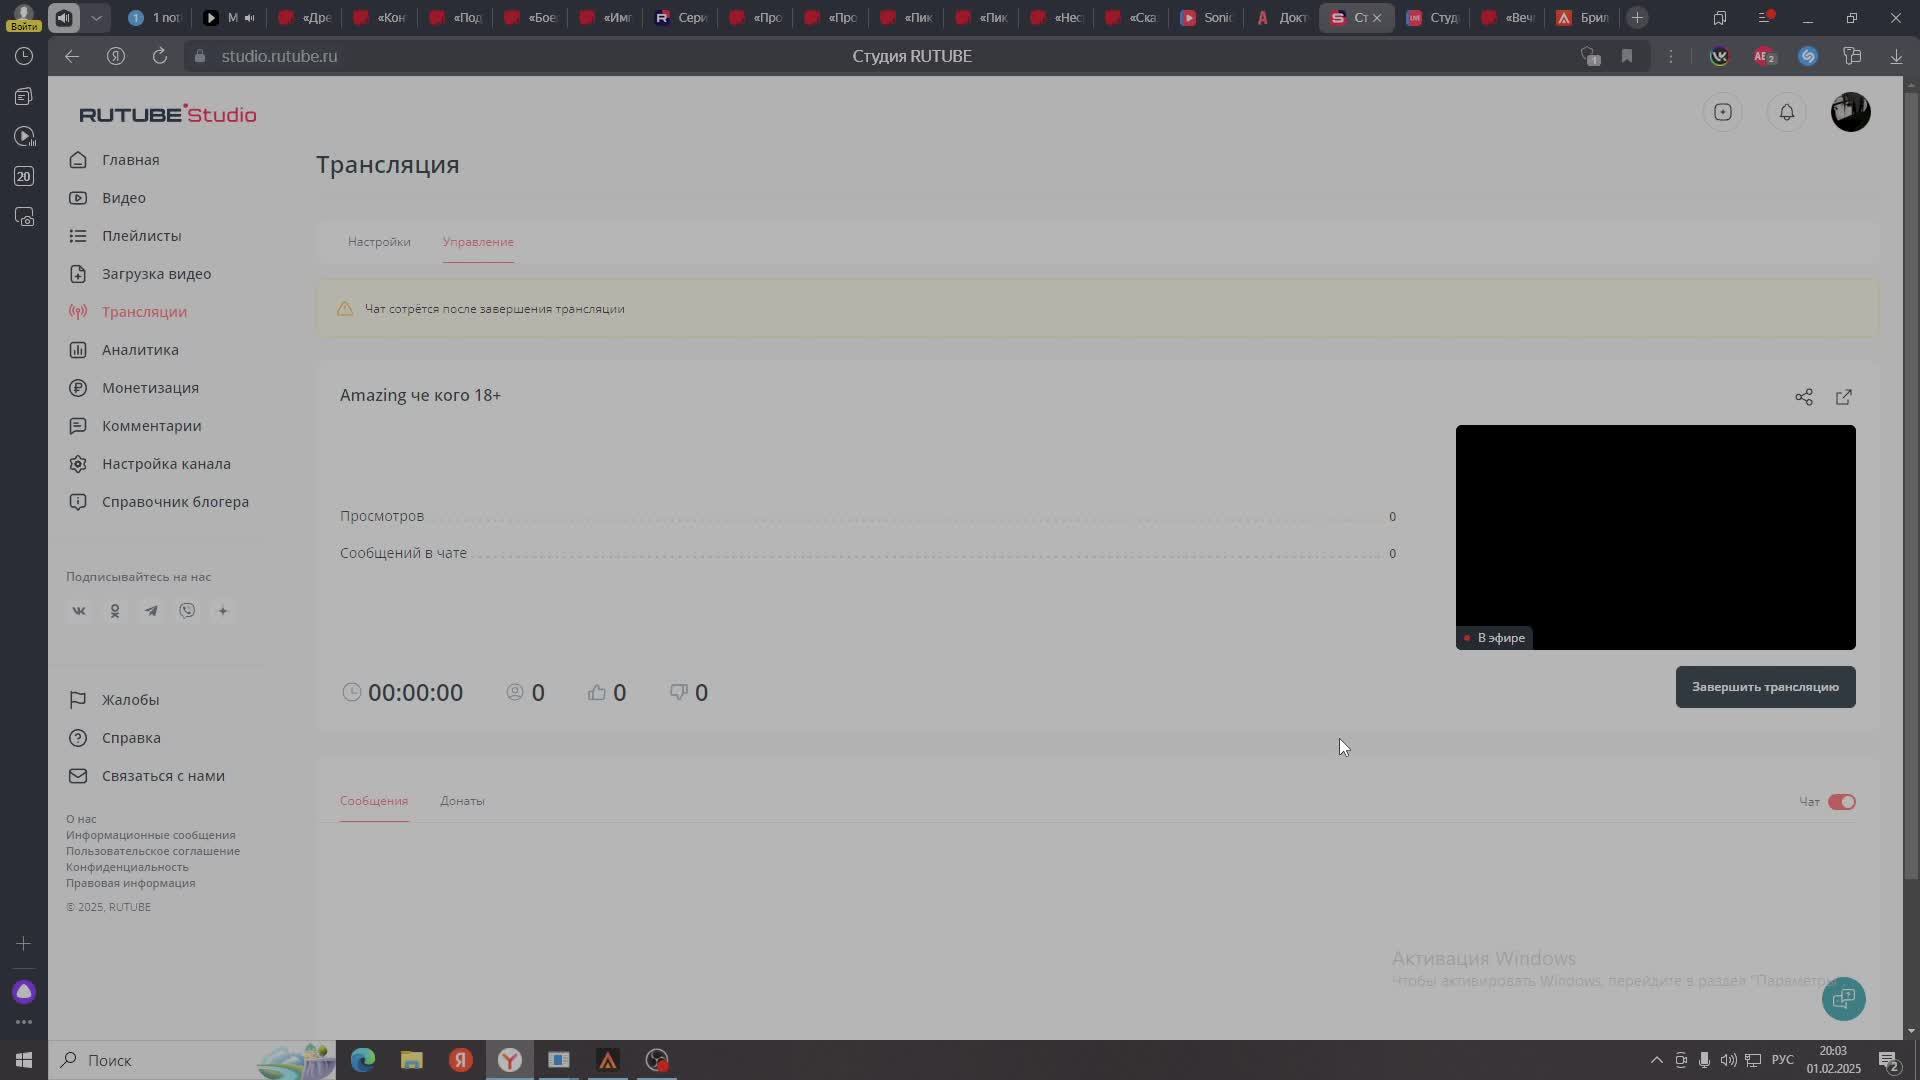Mute the tab audio with the browser speaker icon
The image size is (1920, 1080).
(x=64, y=17)
